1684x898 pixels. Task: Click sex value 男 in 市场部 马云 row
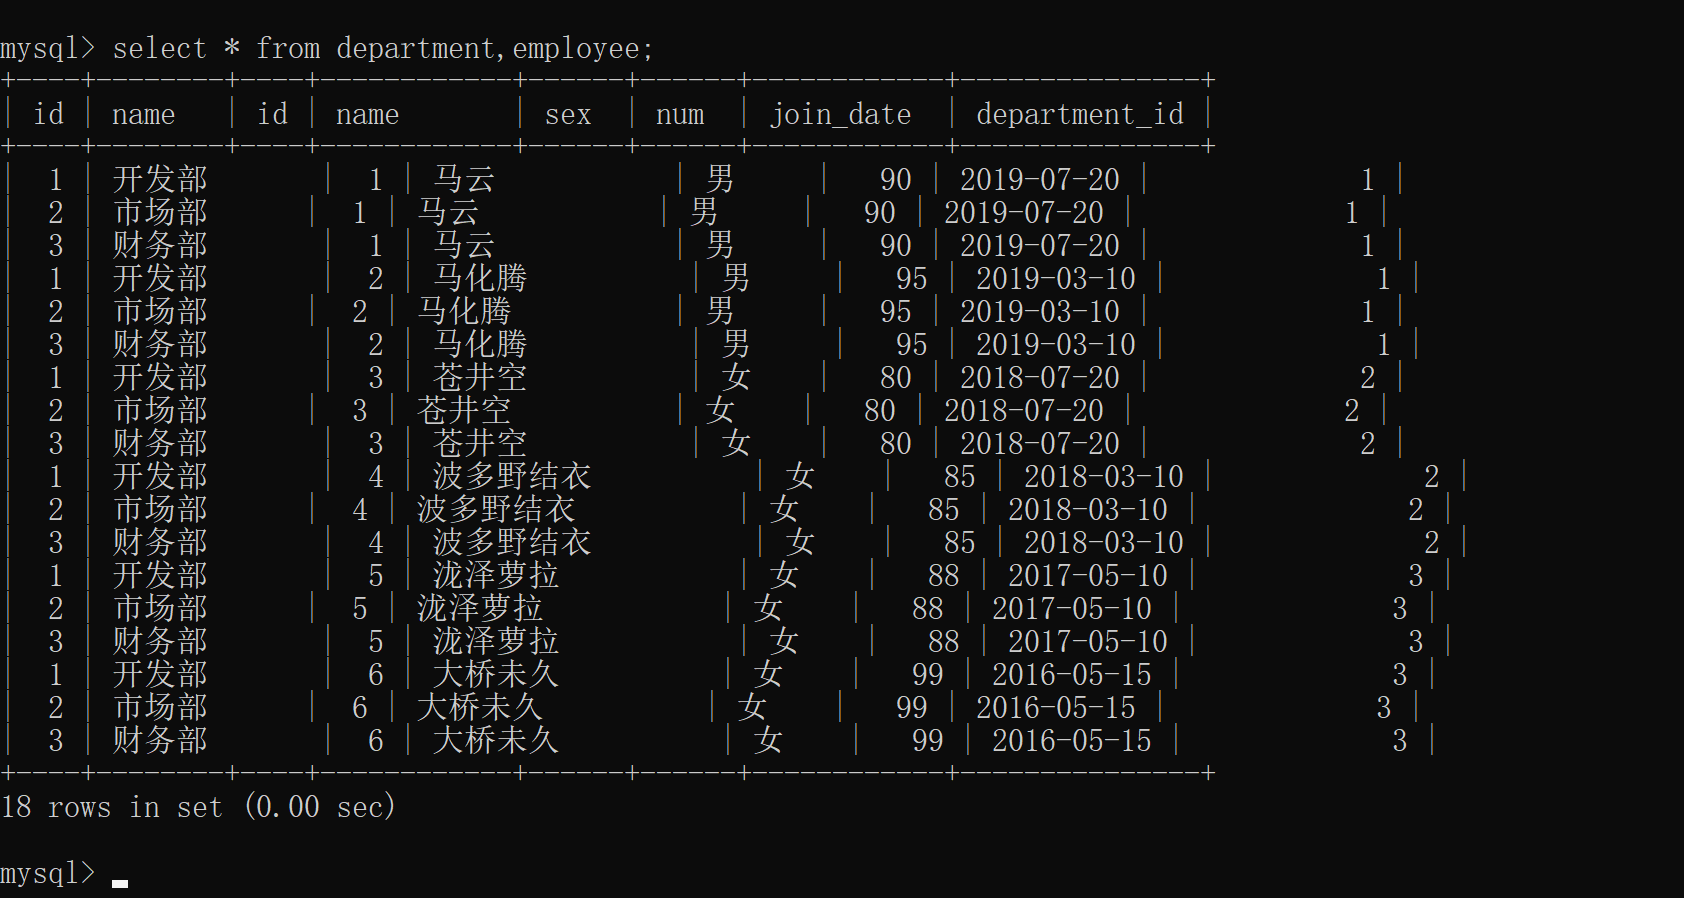click(x=704, y=212)
